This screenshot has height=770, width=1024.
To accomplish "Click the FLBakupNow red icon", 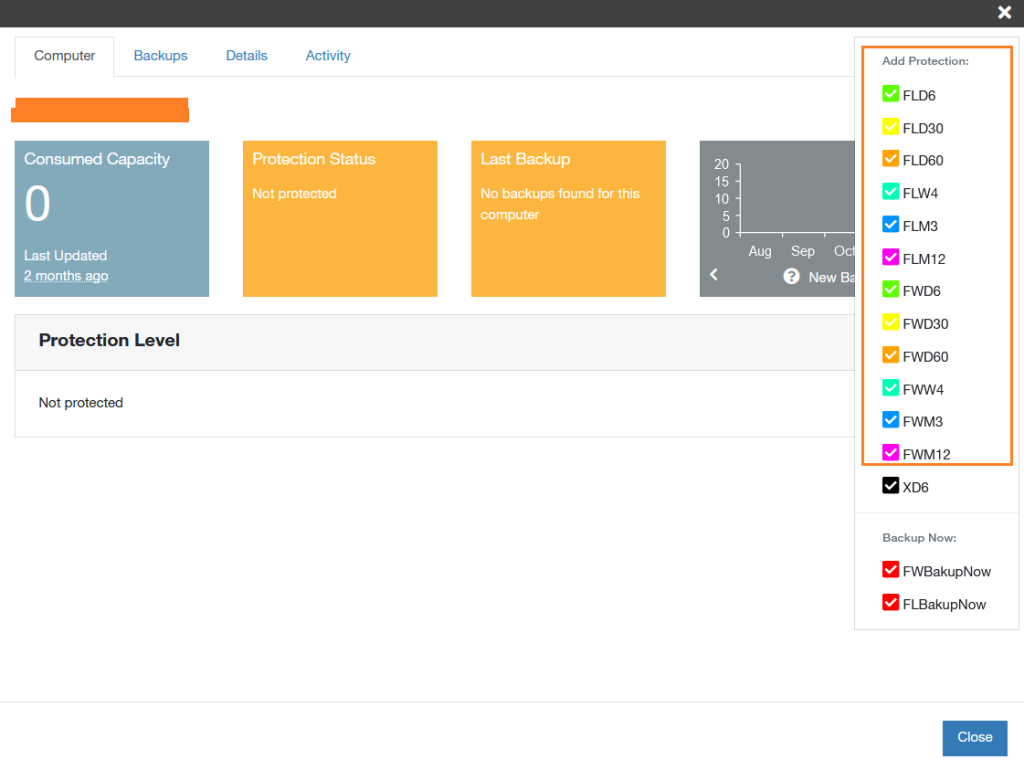I will tap(890, 603).
